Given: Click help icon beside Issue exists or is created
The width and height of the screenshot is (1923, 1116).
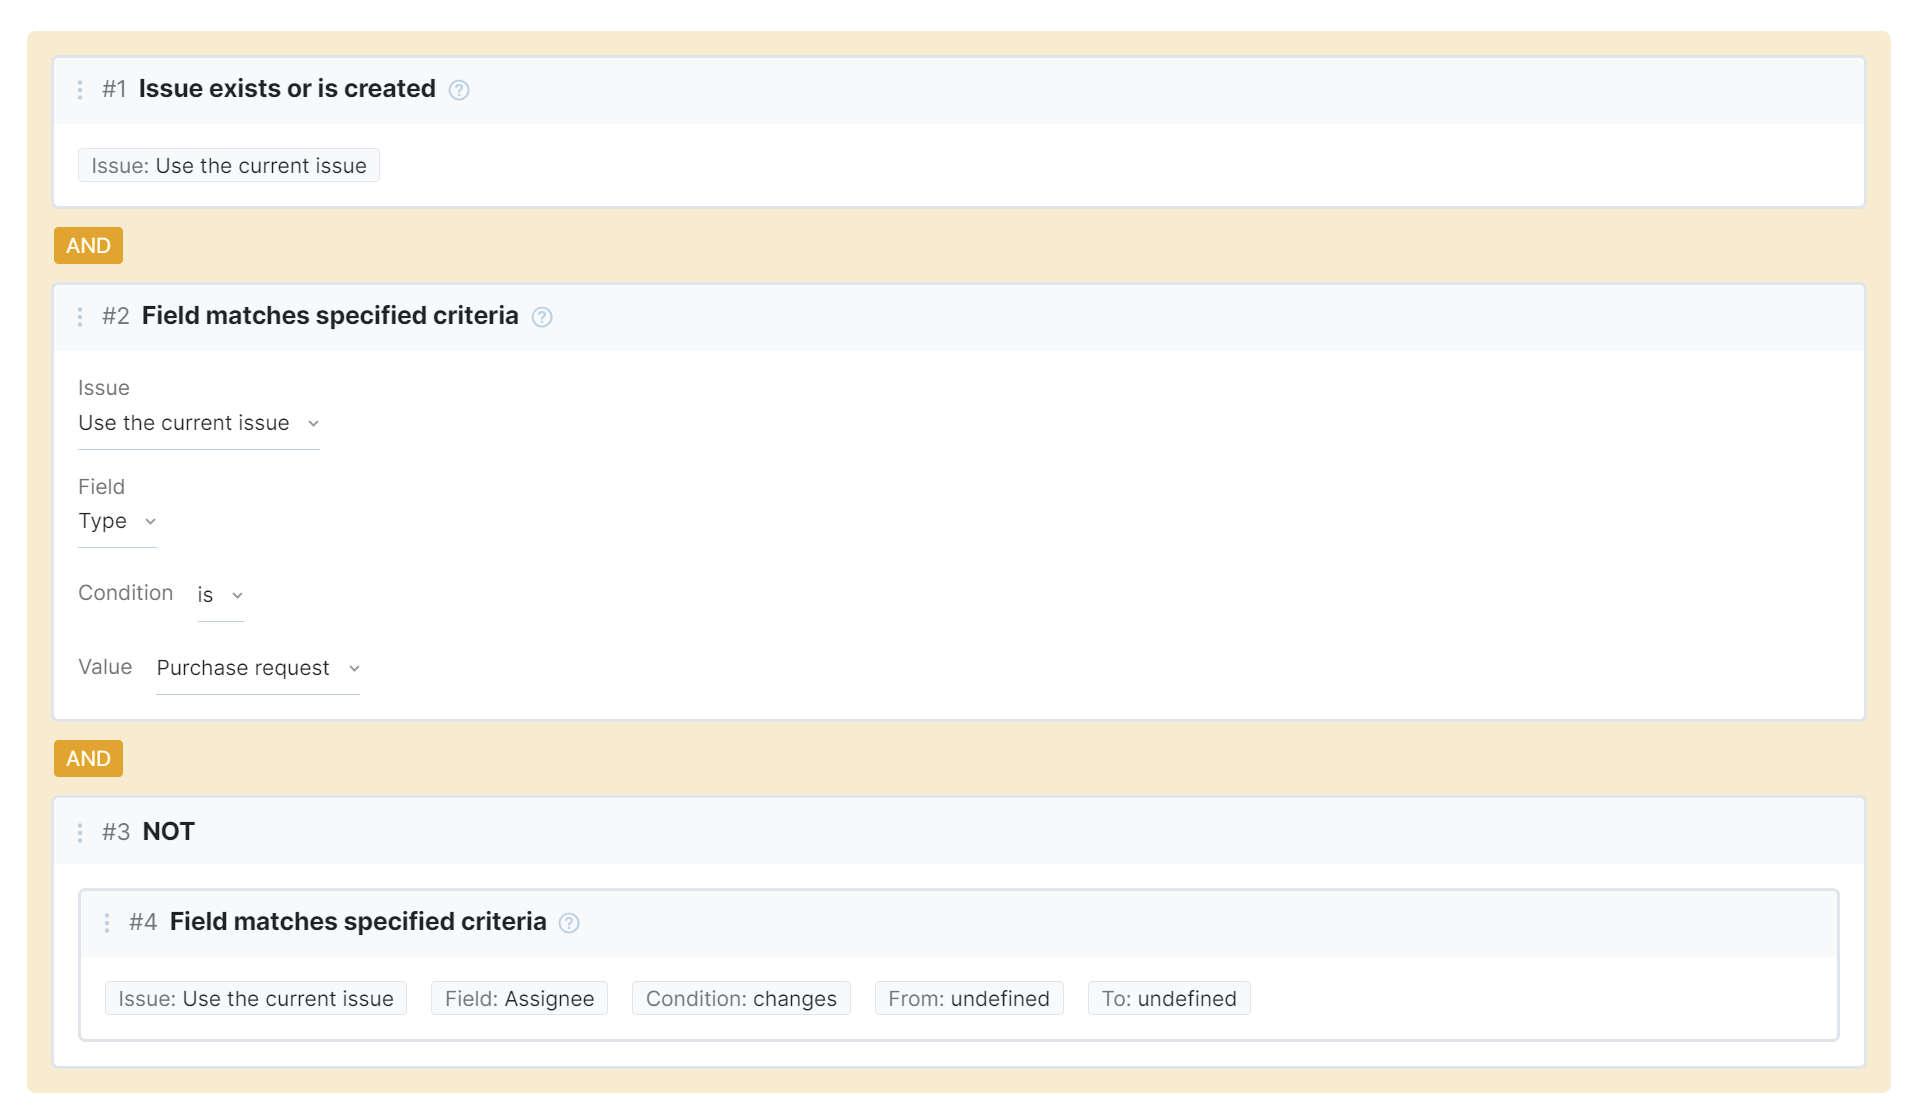Looking at the screenshot, I should pyautogui.click(x=459, y=90).
